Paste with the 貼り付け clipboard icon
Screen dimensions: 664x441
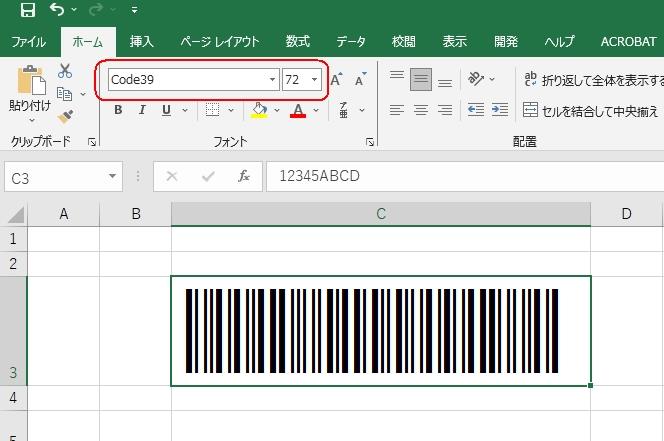tap(31, 80)
